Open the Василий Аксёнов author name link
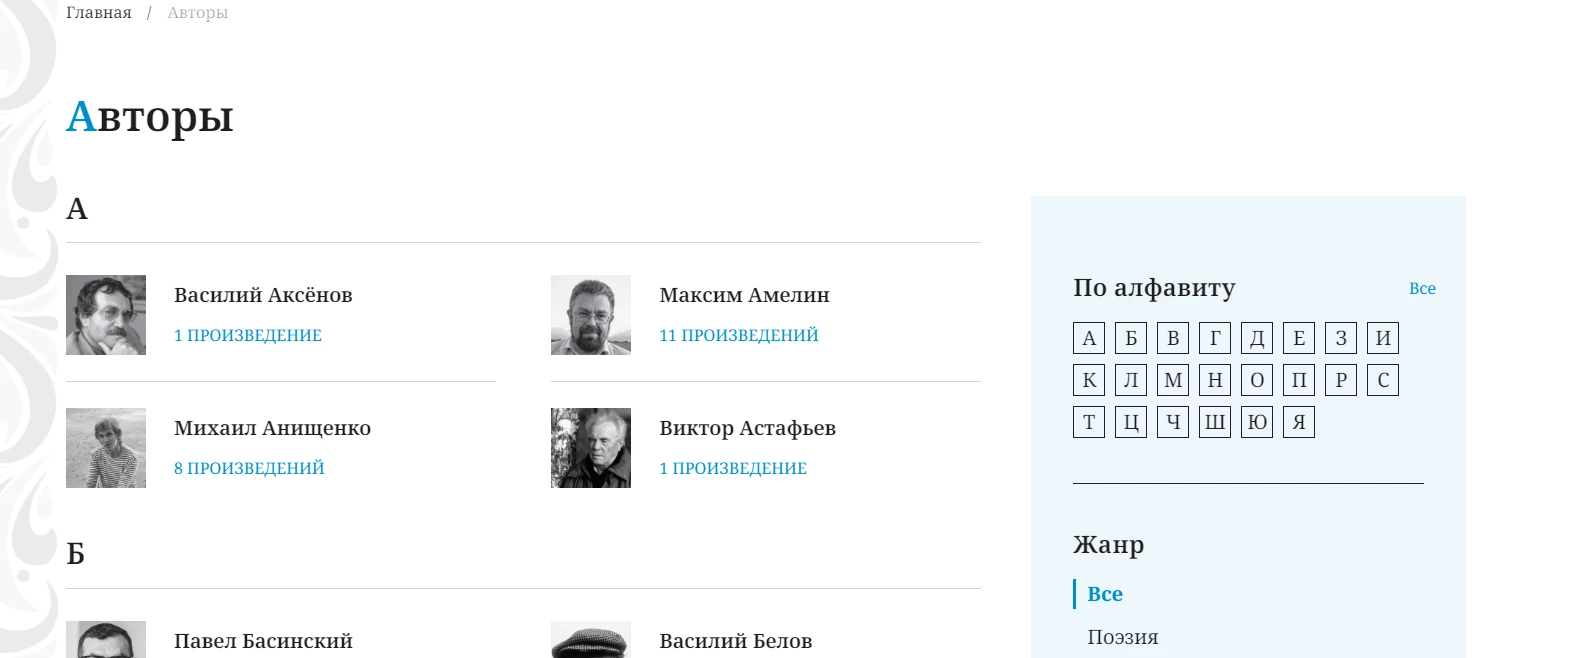Image resolution: width=1578 pixels, height=658 pixels. pyautogui.click(x=263, y=295)
